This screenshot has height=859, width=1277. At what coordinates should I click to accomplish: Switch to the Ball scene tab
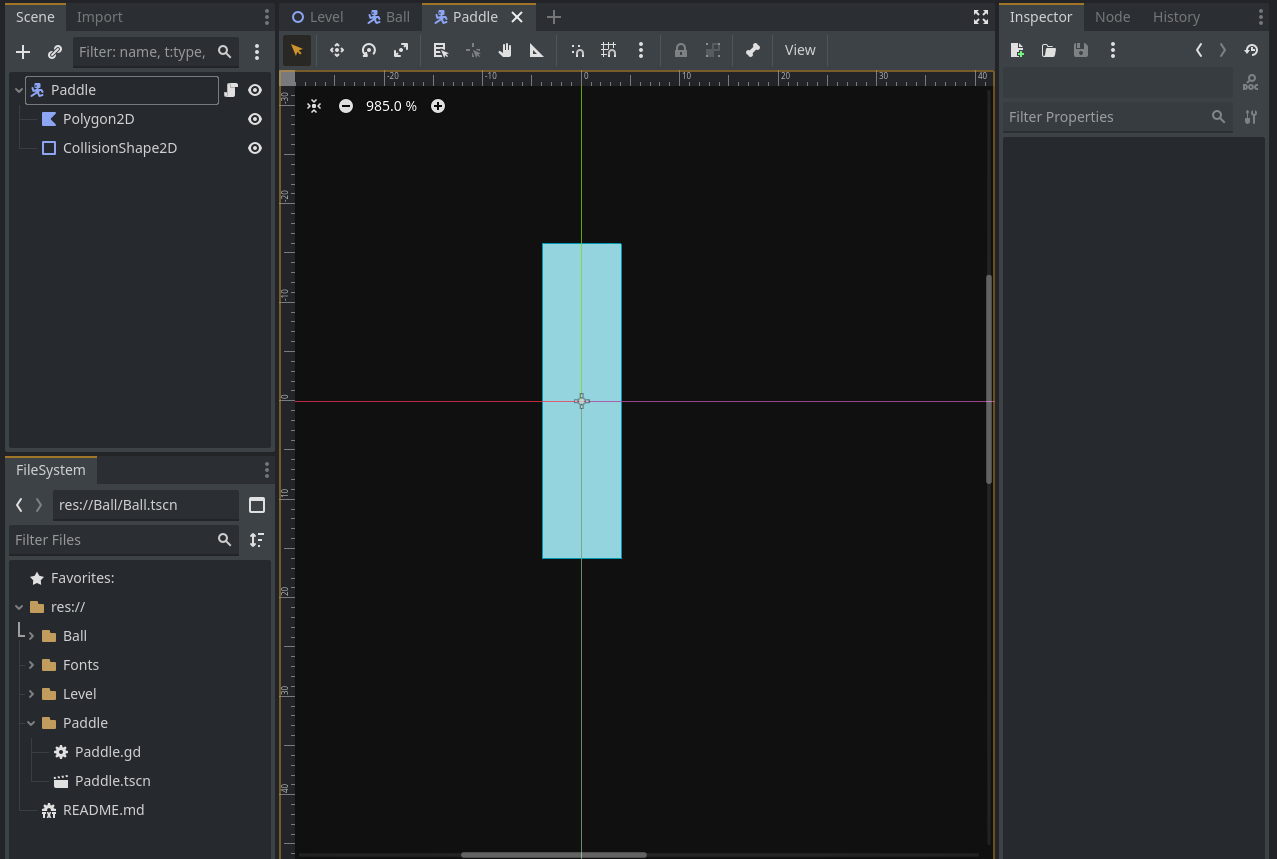tap(388, 16)
